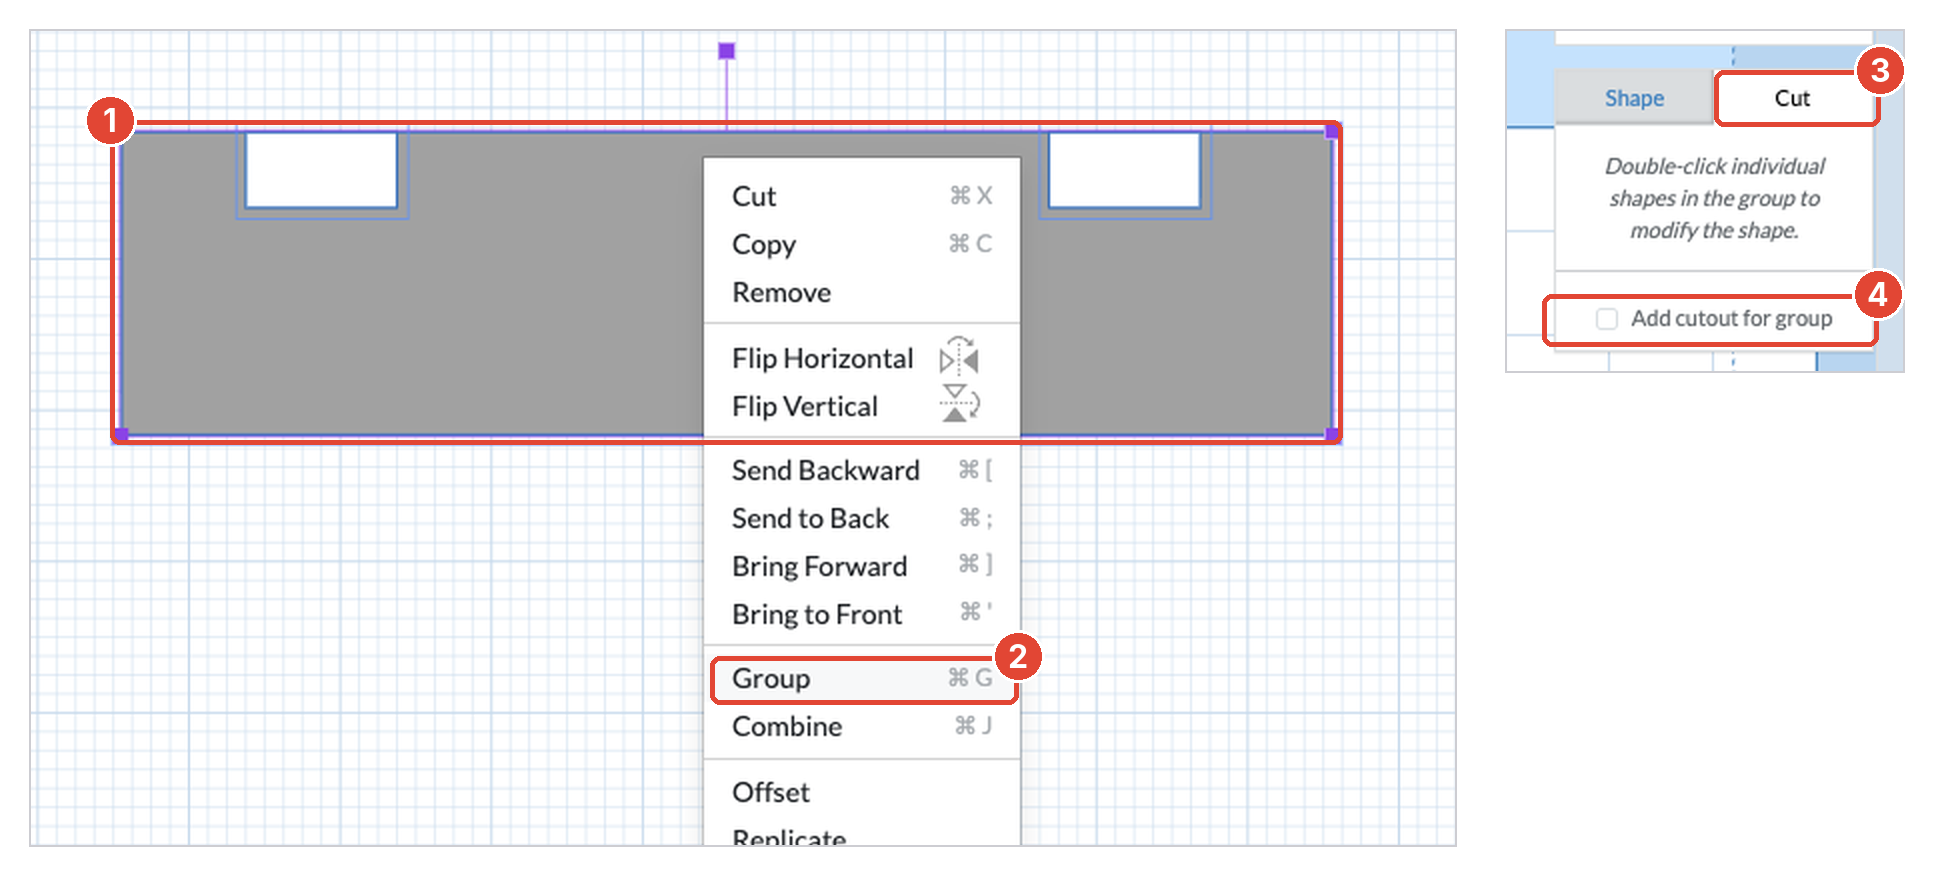Choose Send Backward from the menu
1934x876 pixels.
click(861, 470)
